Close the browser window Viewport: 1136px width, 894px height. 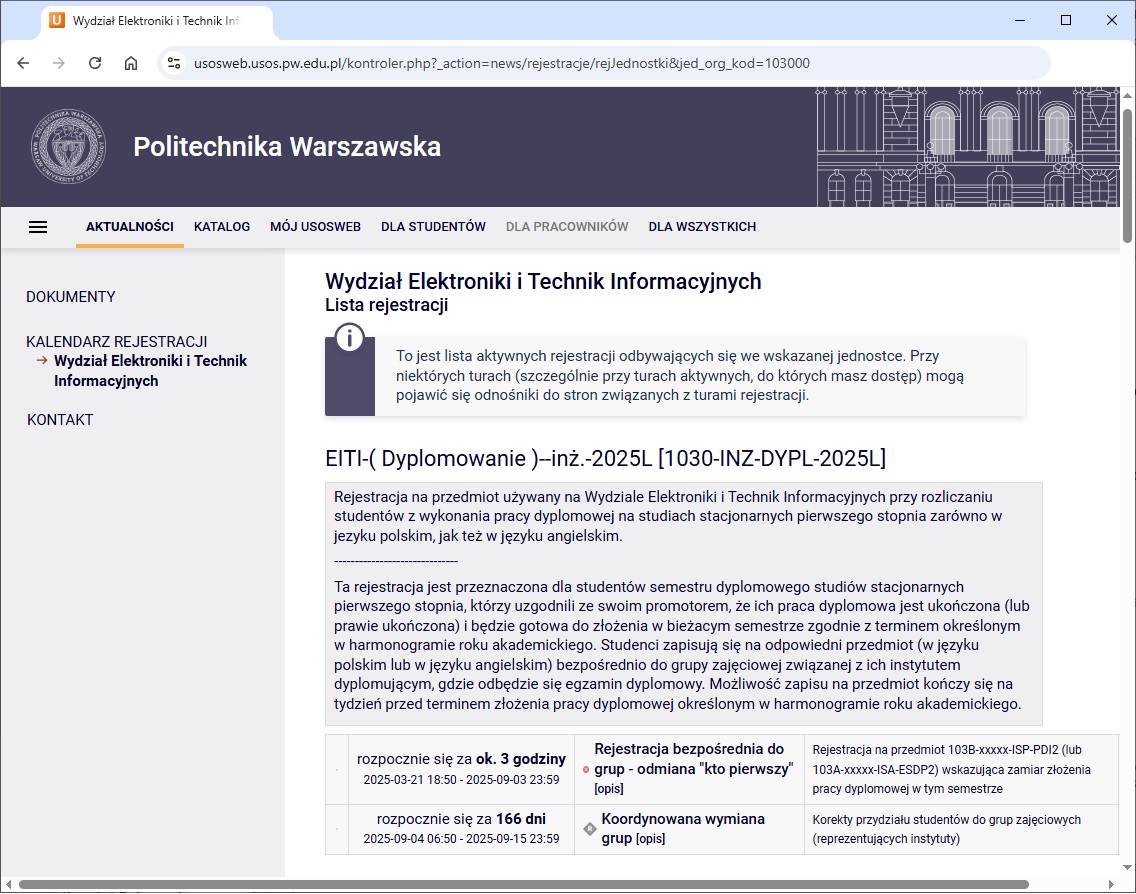(x=1112, y=20)
